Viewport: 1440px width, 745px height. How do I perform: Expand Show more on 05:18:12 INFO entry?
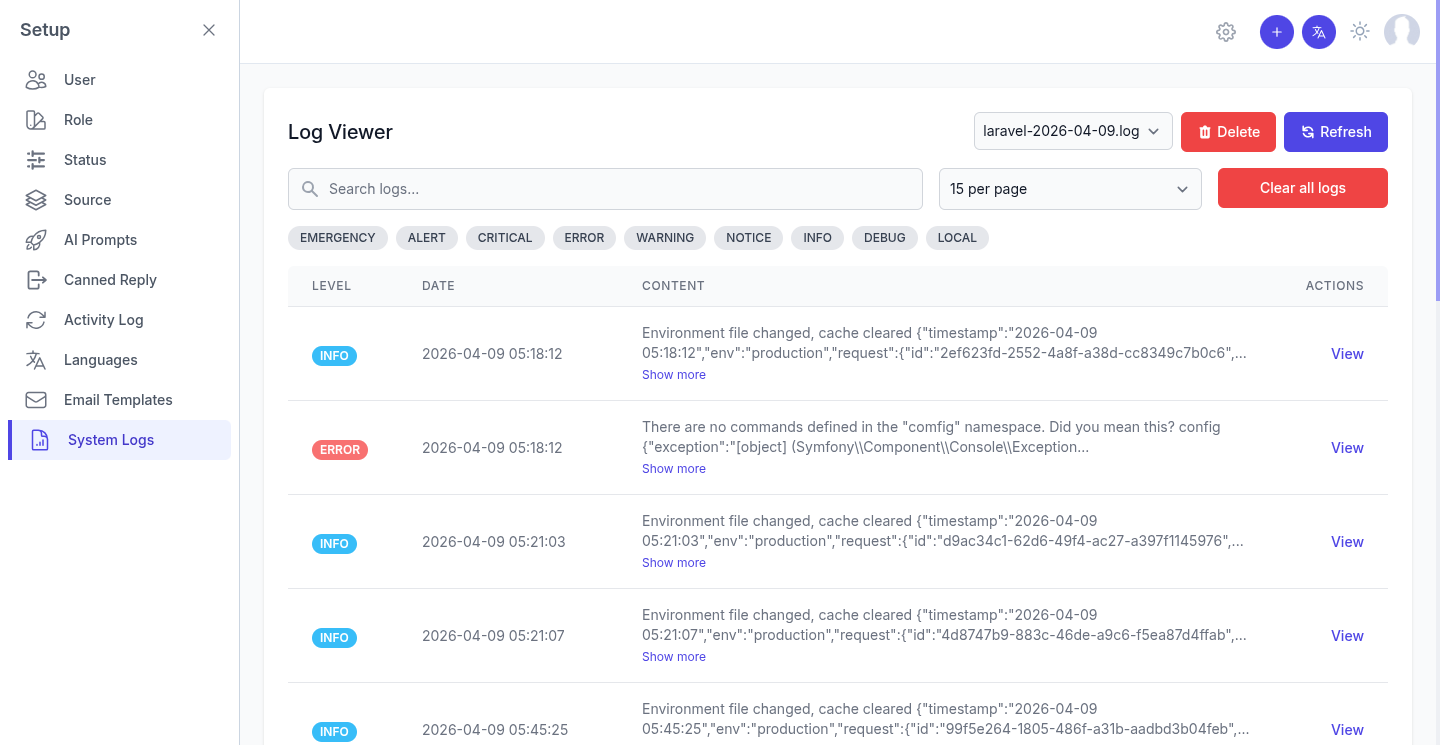[x=674, y=375]
